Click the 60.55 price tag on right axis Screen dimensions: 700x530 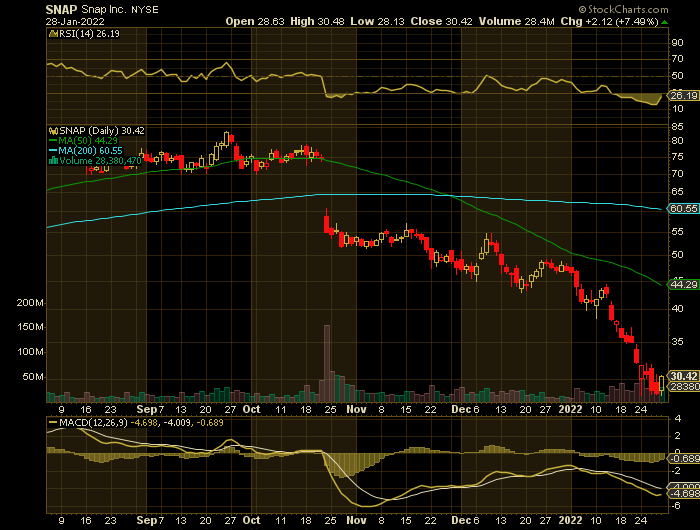point(682,209)
